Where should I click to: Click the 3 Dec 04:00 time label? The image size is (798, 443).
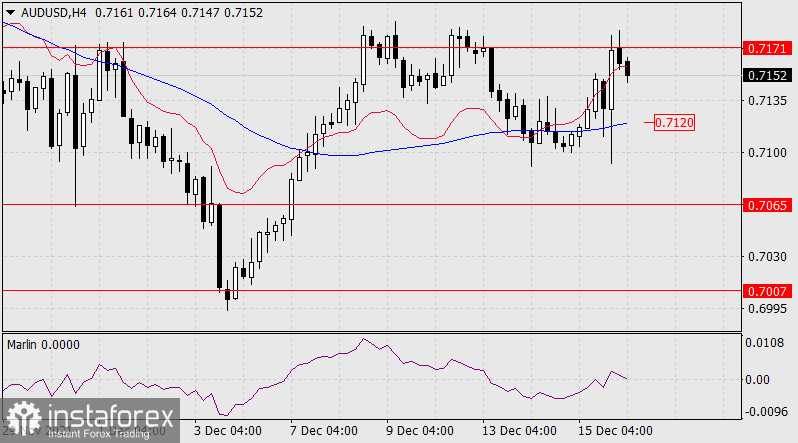(229, 431)
